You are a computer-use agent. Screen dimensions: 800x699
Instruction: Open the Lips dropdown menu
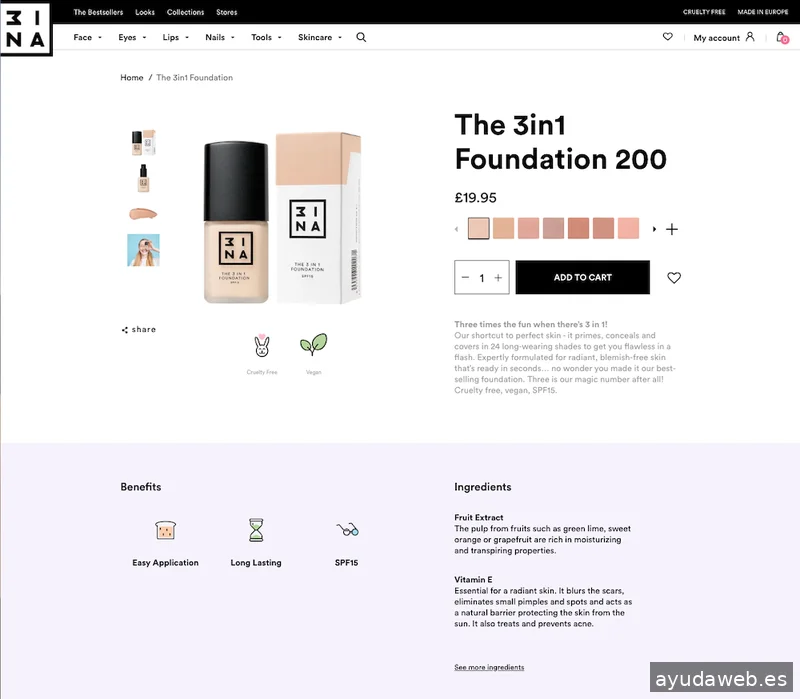[x=176, y=37]
